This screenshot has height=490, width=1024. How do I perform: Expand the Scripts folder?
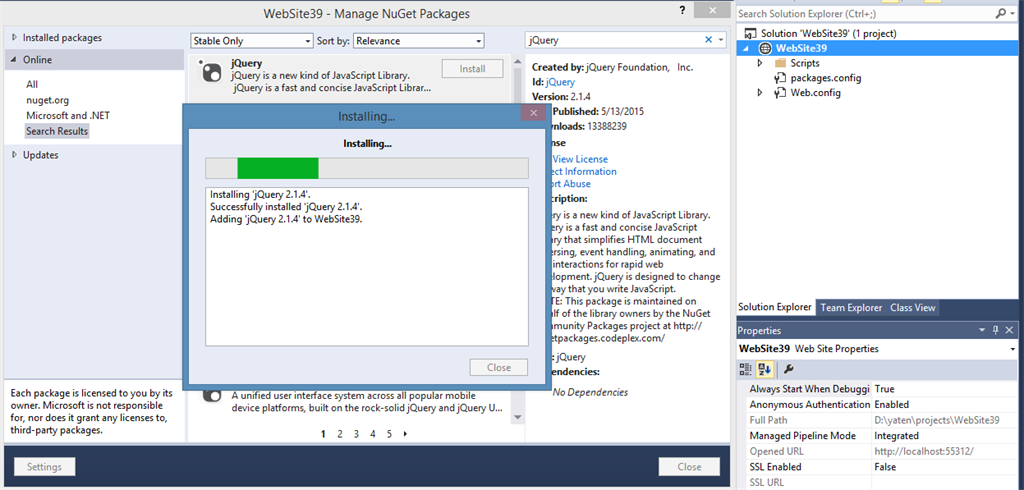point(760,63)
